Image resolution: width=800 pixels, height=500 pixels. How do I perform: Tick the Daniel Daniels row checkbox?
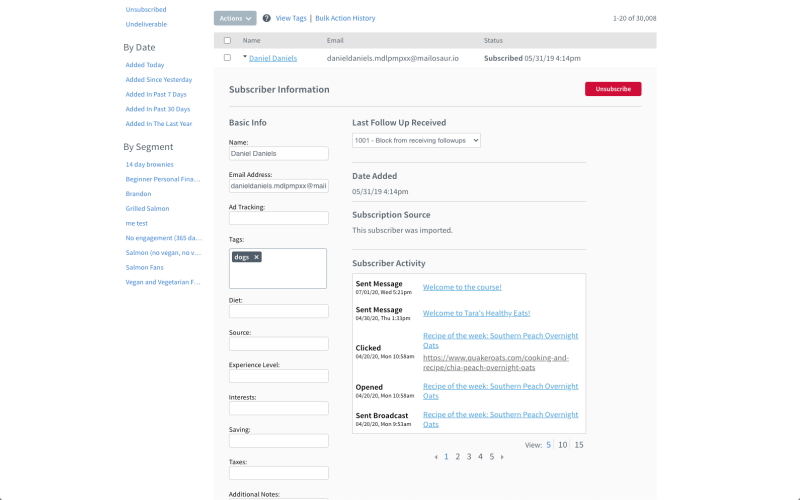click(x=227, y=58)
